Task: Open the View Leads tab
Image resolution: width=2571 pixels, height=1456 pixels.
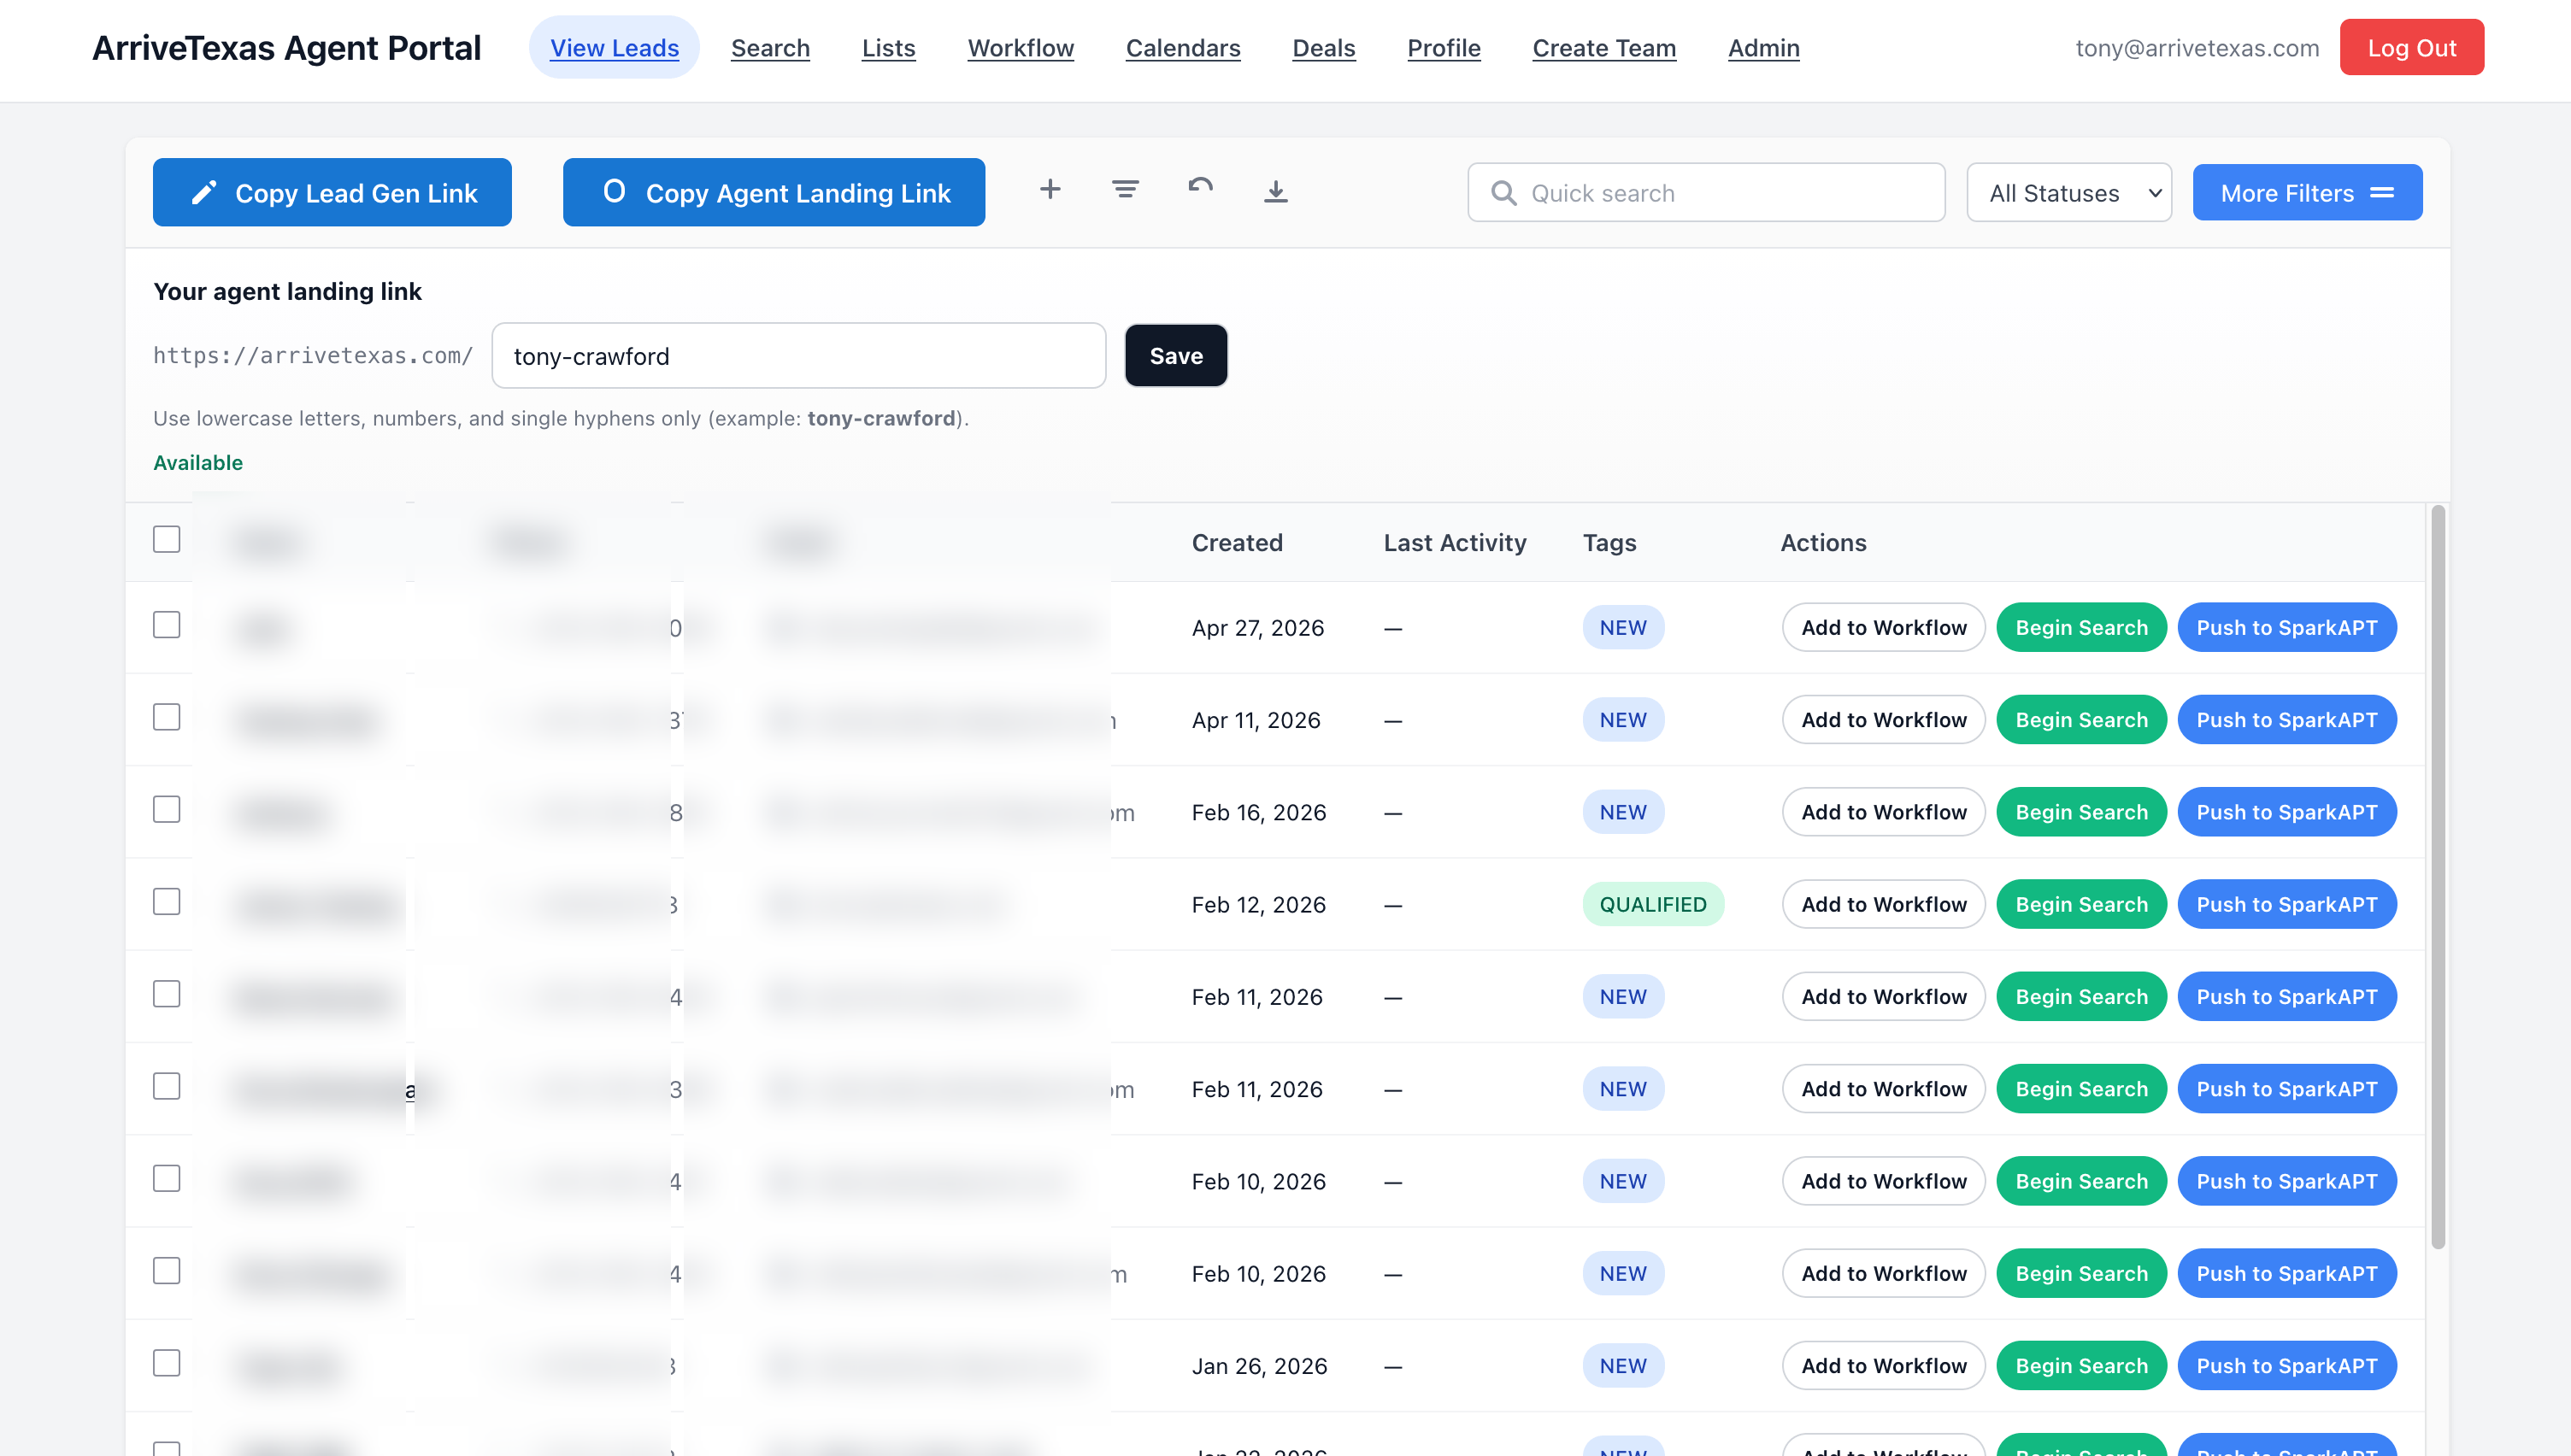Action: tap(614, 47)
